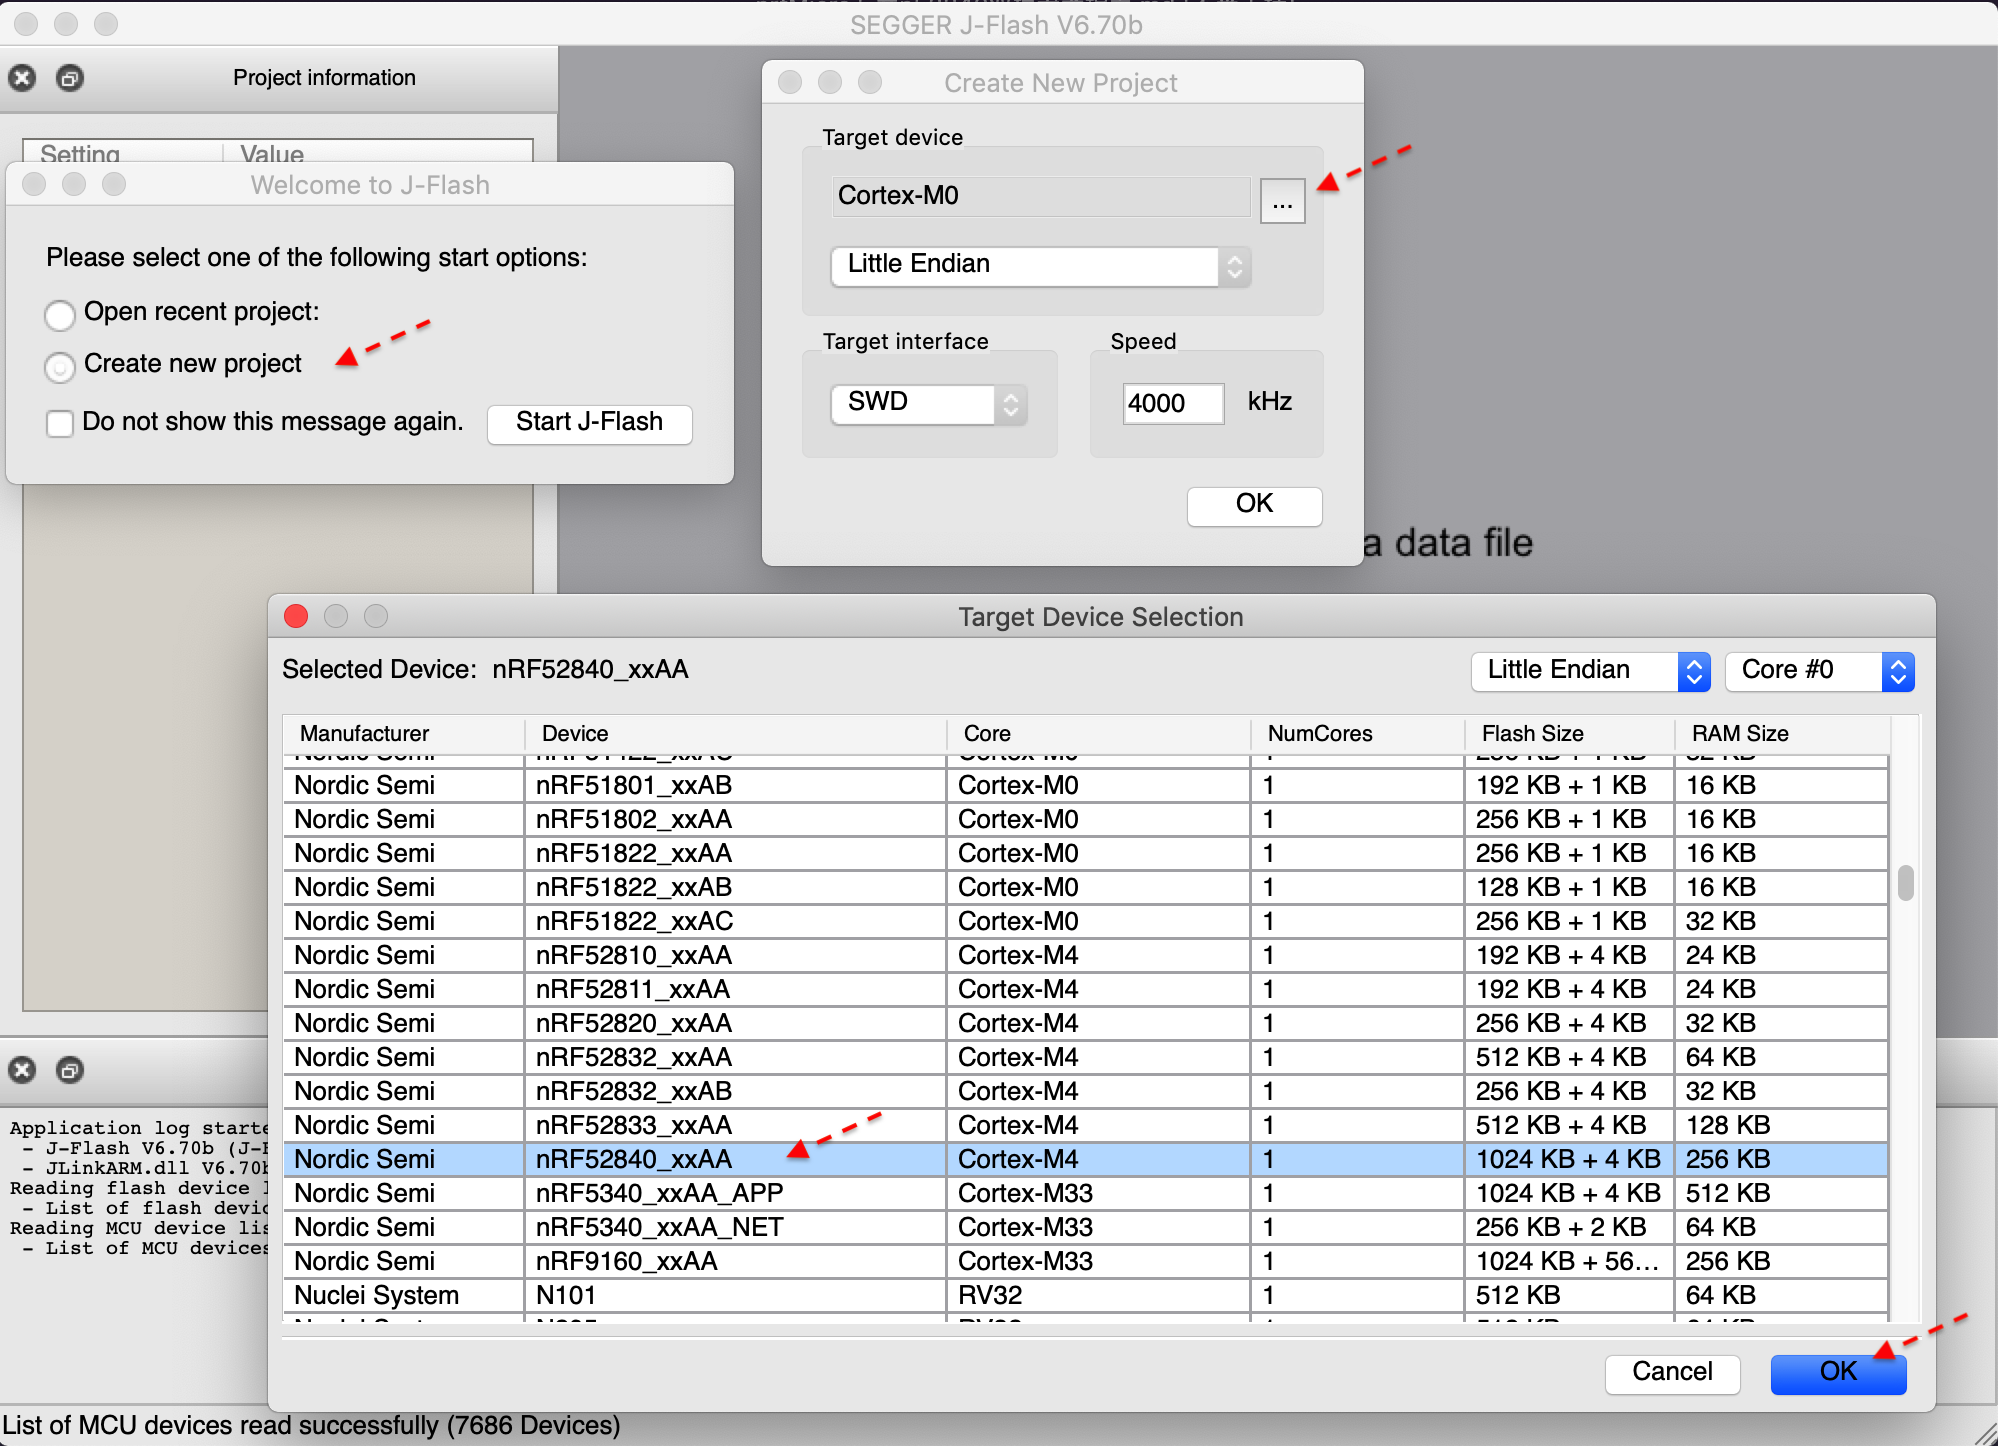Select the nRF51822_xxAA device row
Viewport: 1998px width, 1446px height.
[1086, 853]
